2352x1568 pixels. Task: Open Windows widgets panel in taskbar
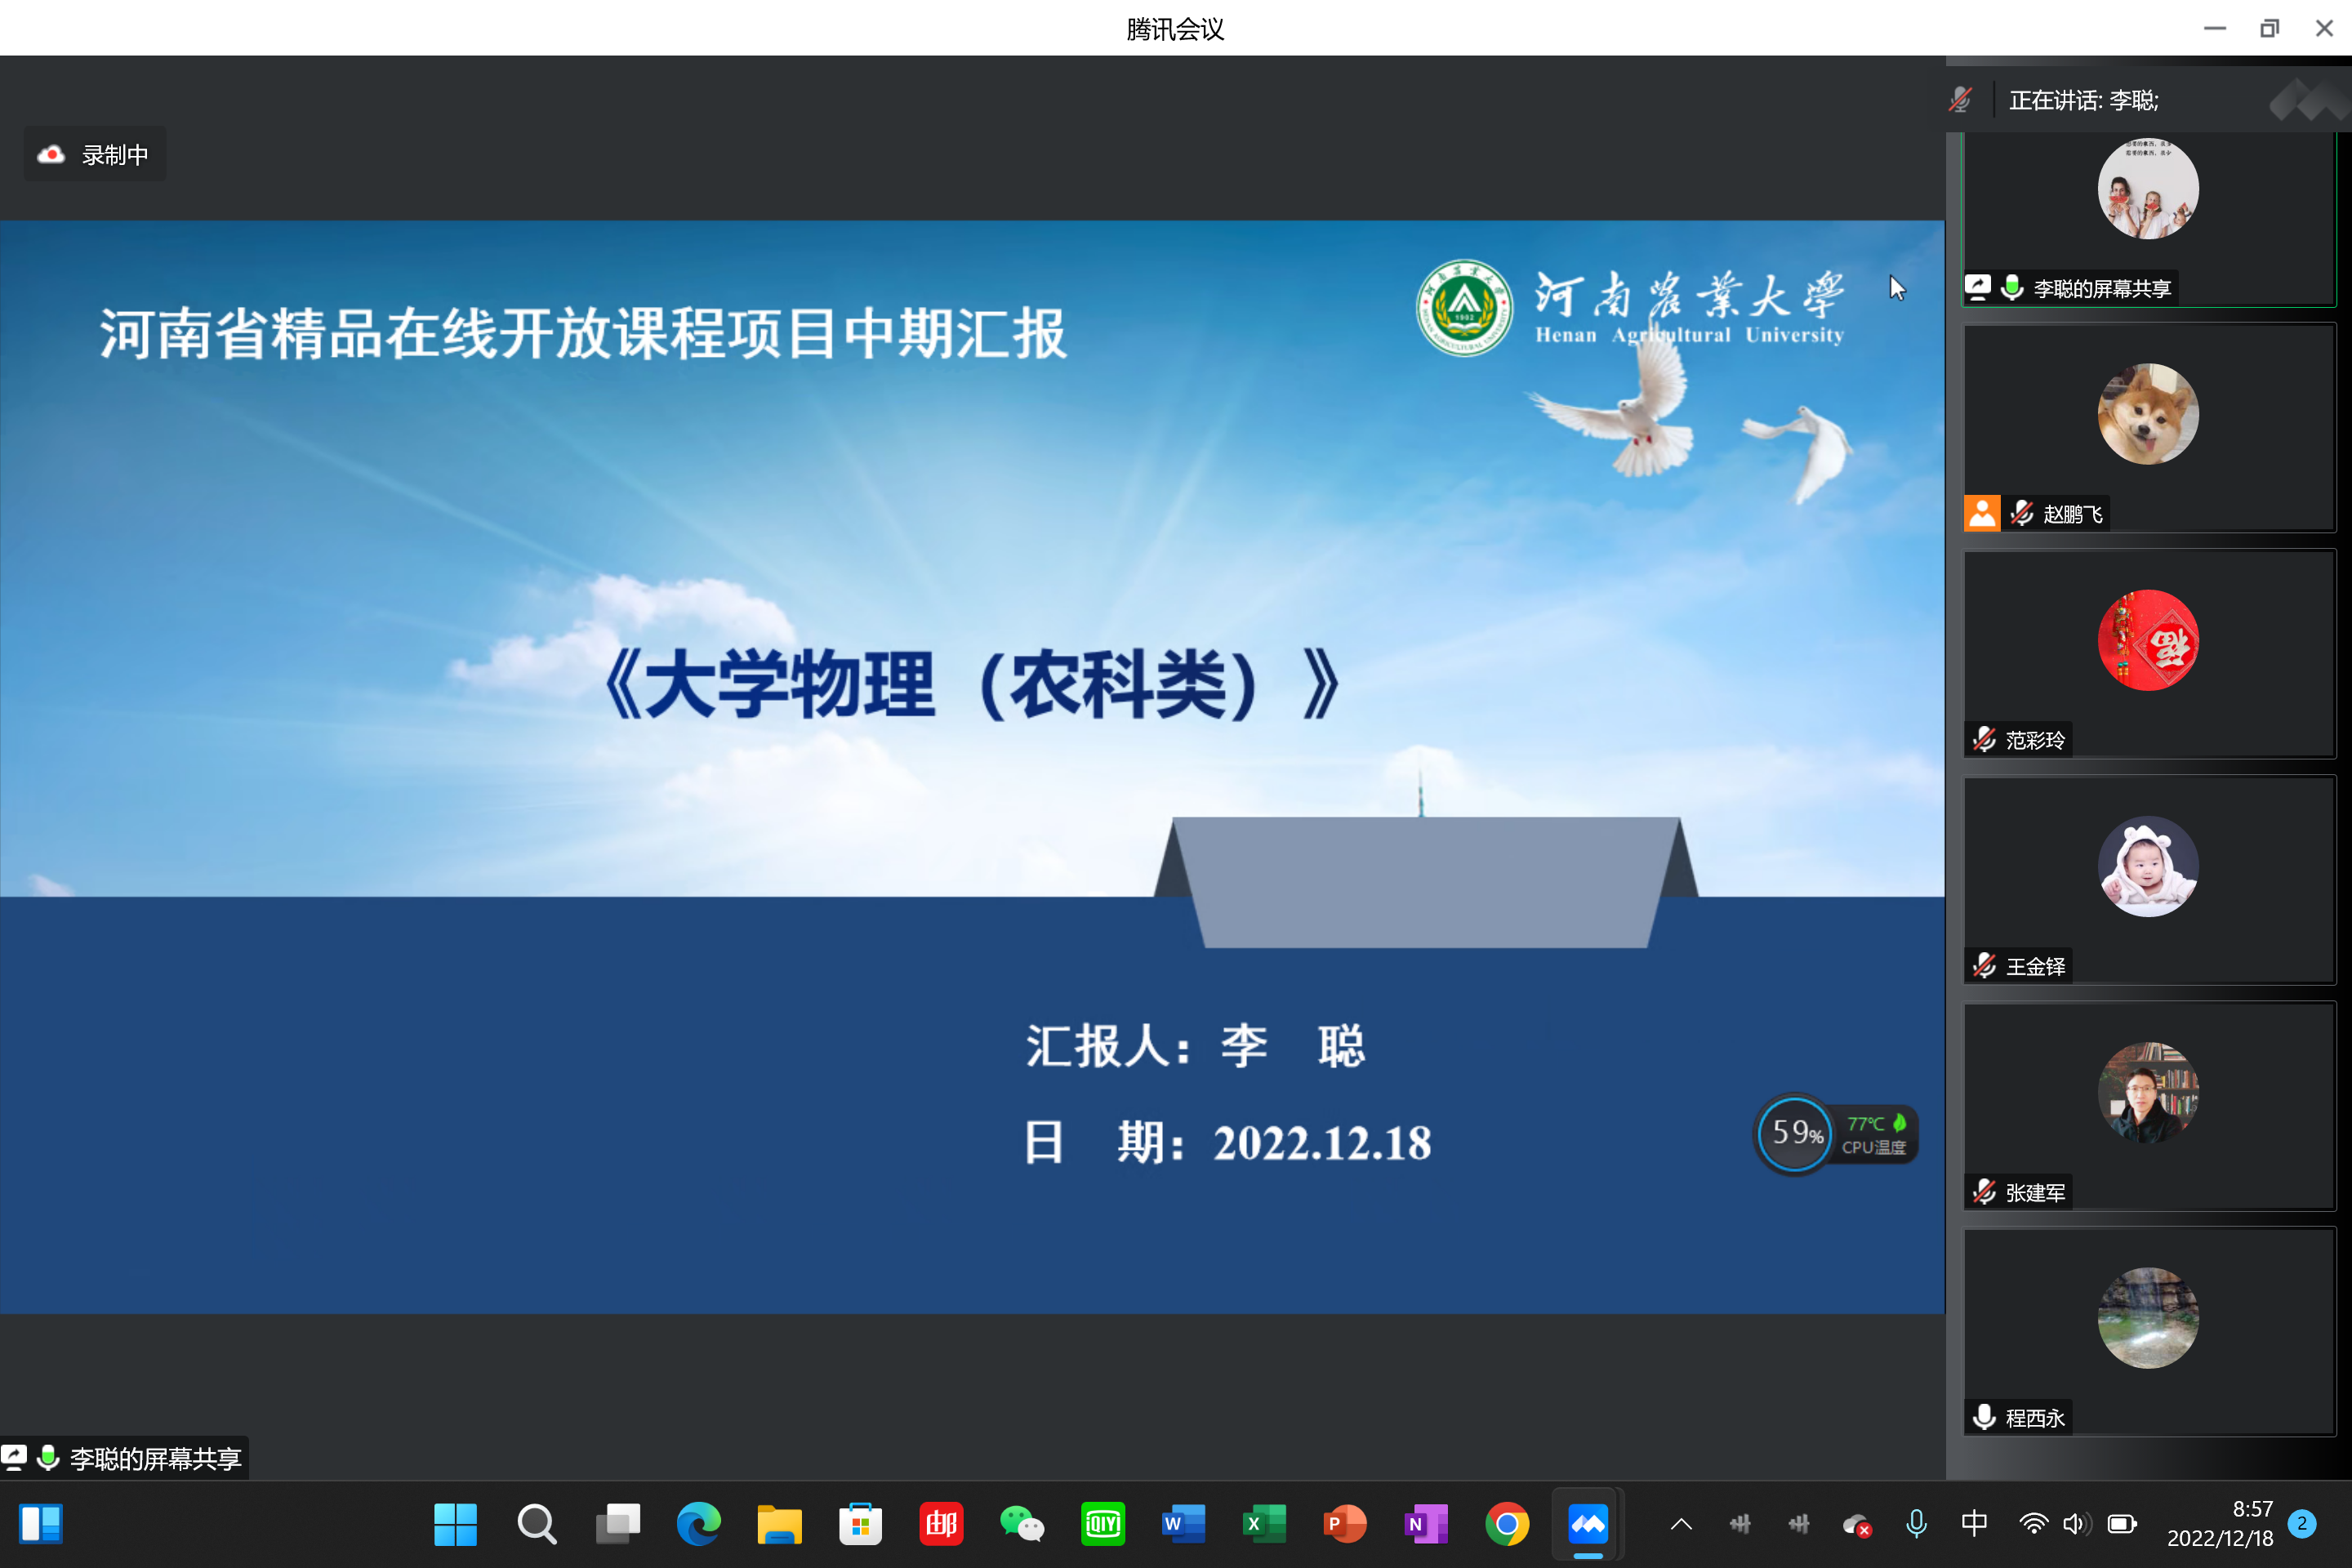pos(41,1524)
